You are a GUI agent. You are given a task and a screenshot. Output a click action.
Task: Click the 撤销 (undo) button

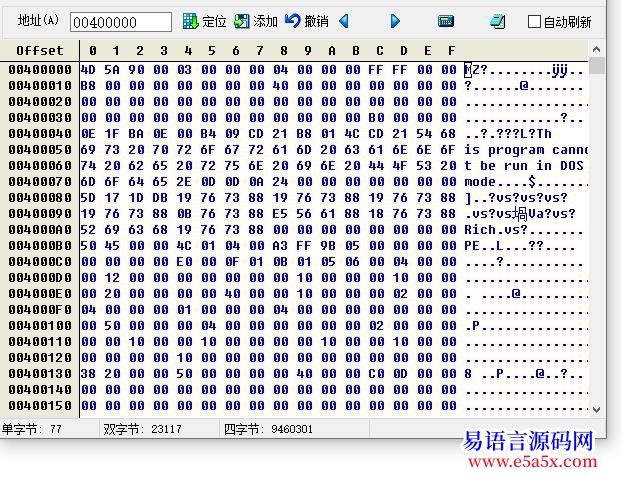click(x=306, y=21)
